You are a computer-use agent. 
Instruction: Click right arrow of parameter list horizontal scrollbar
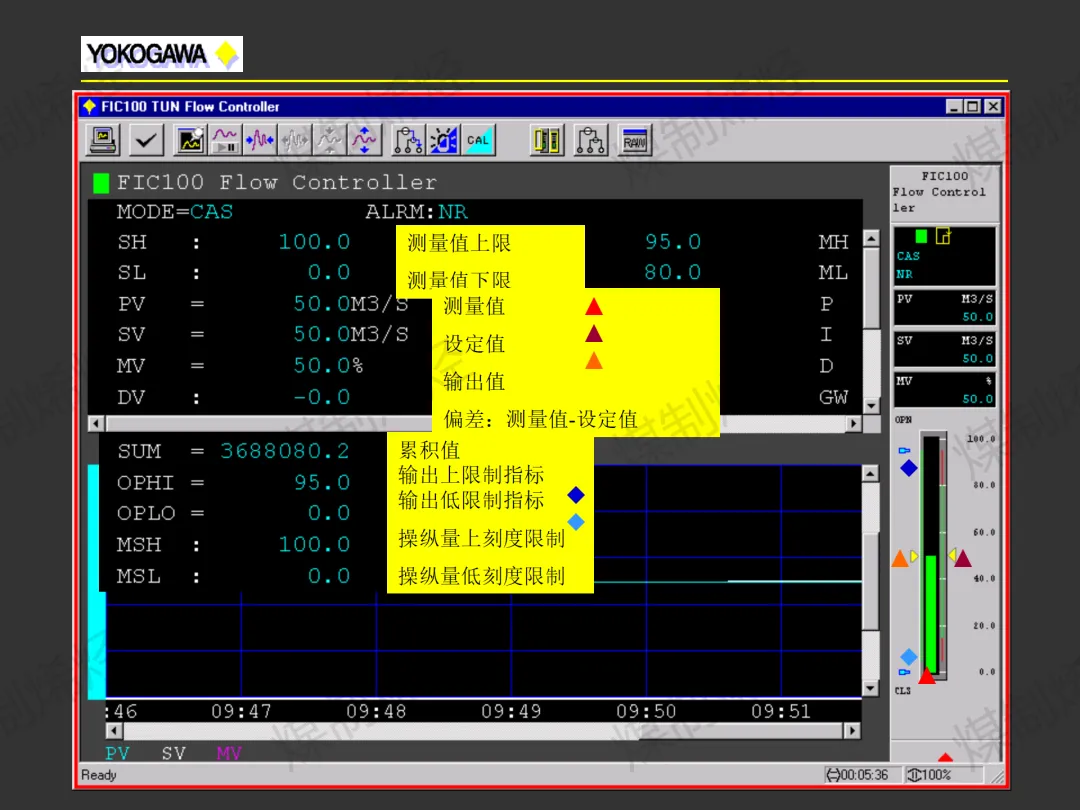pyautogui.click(x=854, y=424)
